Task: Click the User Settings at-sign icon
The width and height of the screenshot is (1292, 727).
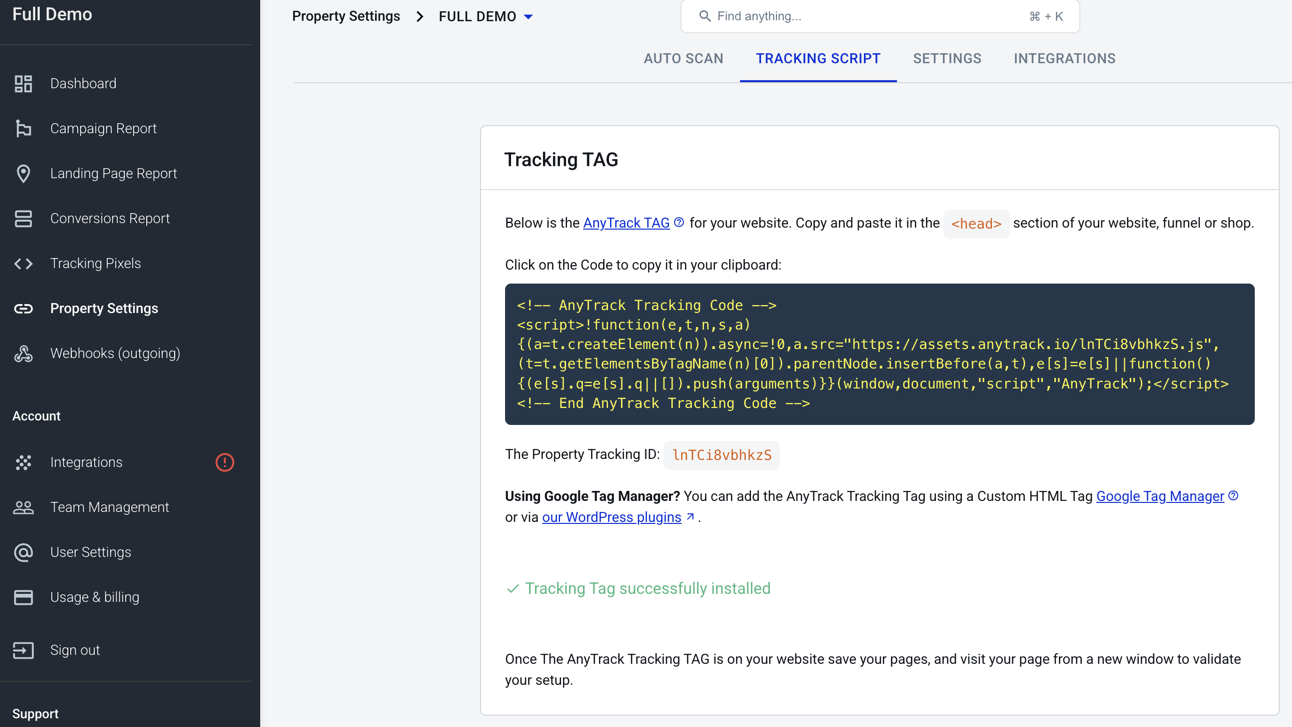Action: pos(23,553)
